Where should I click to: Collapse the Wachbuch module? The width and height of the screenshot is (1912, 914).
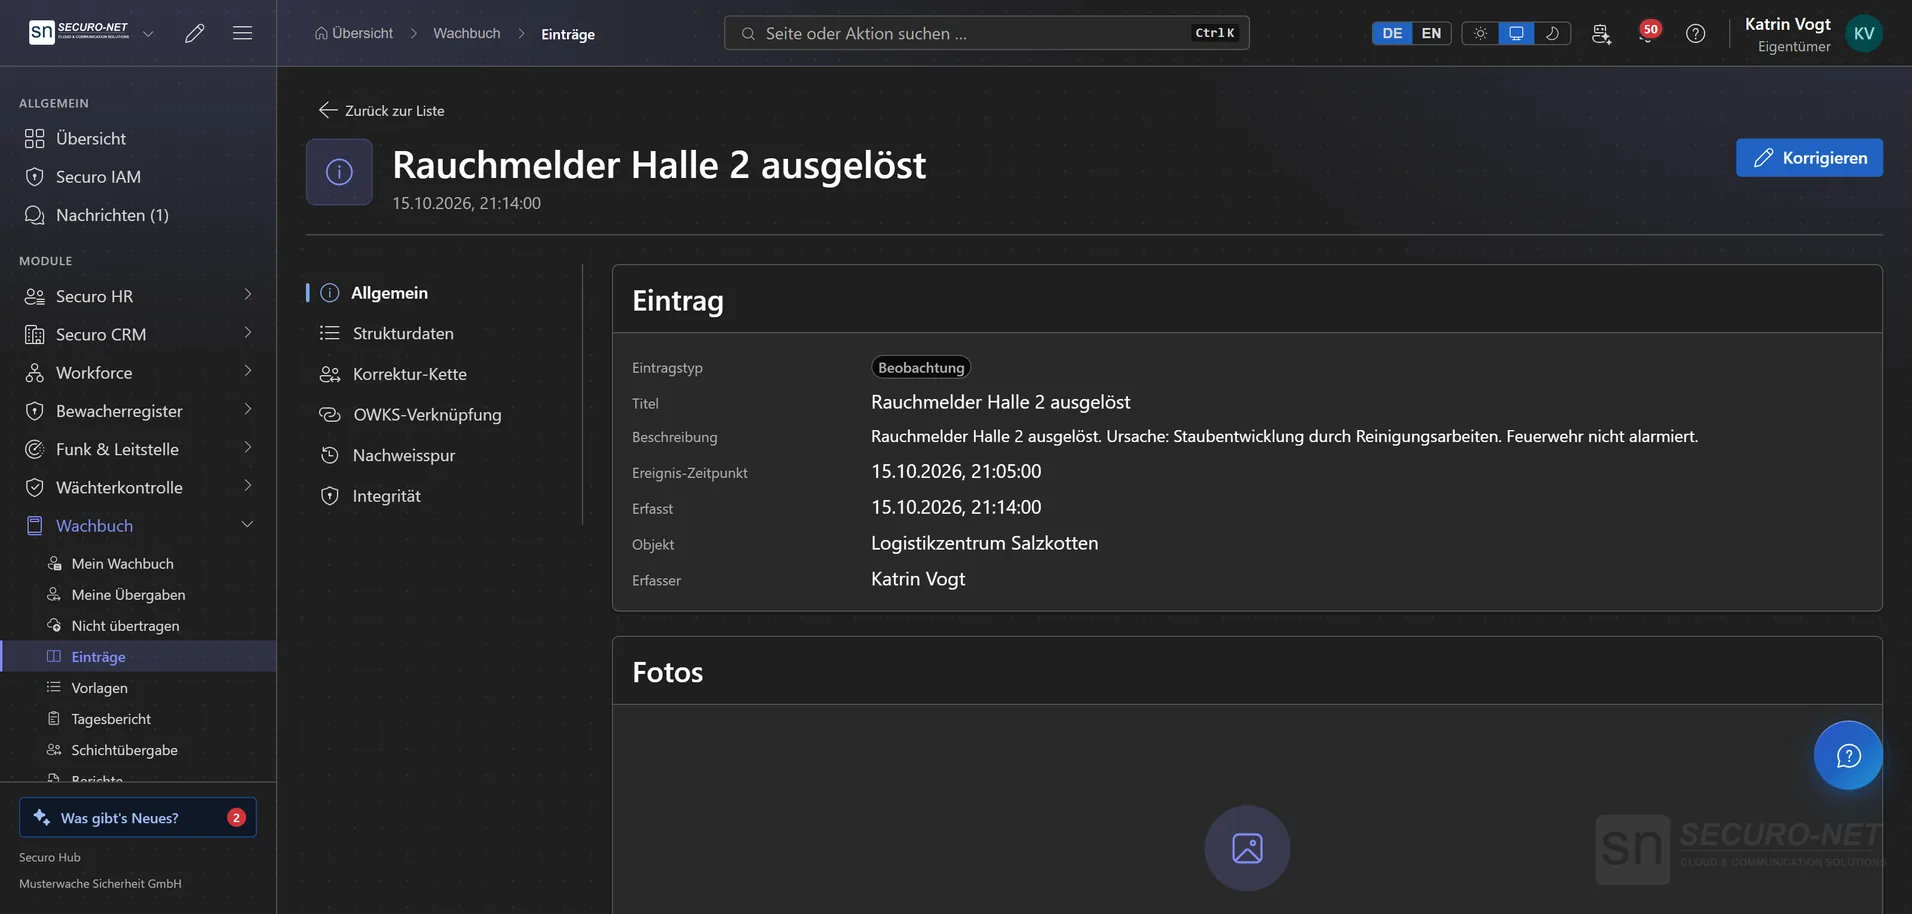pyautogui.click(x=138, y=525)
